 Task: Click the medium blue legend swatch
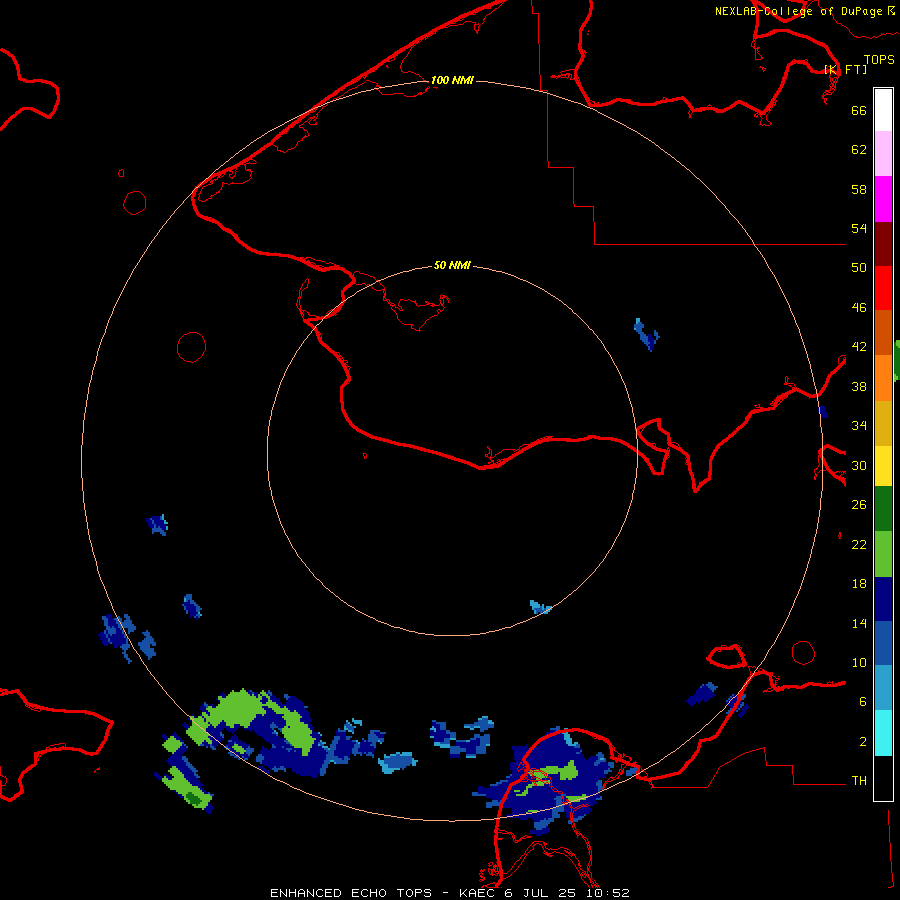click(883, 643)
